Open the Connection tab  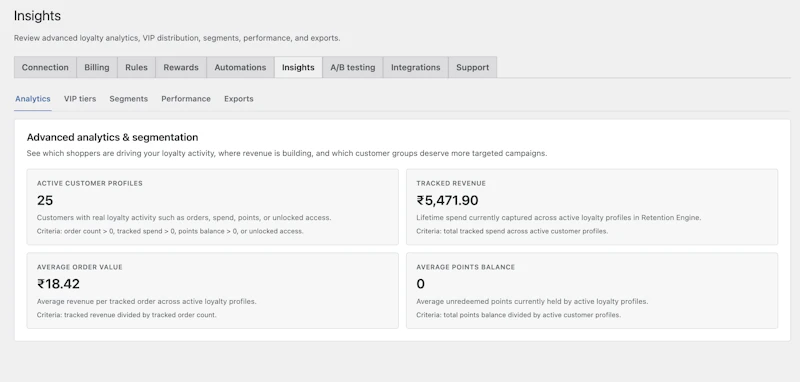coord(45,67)
